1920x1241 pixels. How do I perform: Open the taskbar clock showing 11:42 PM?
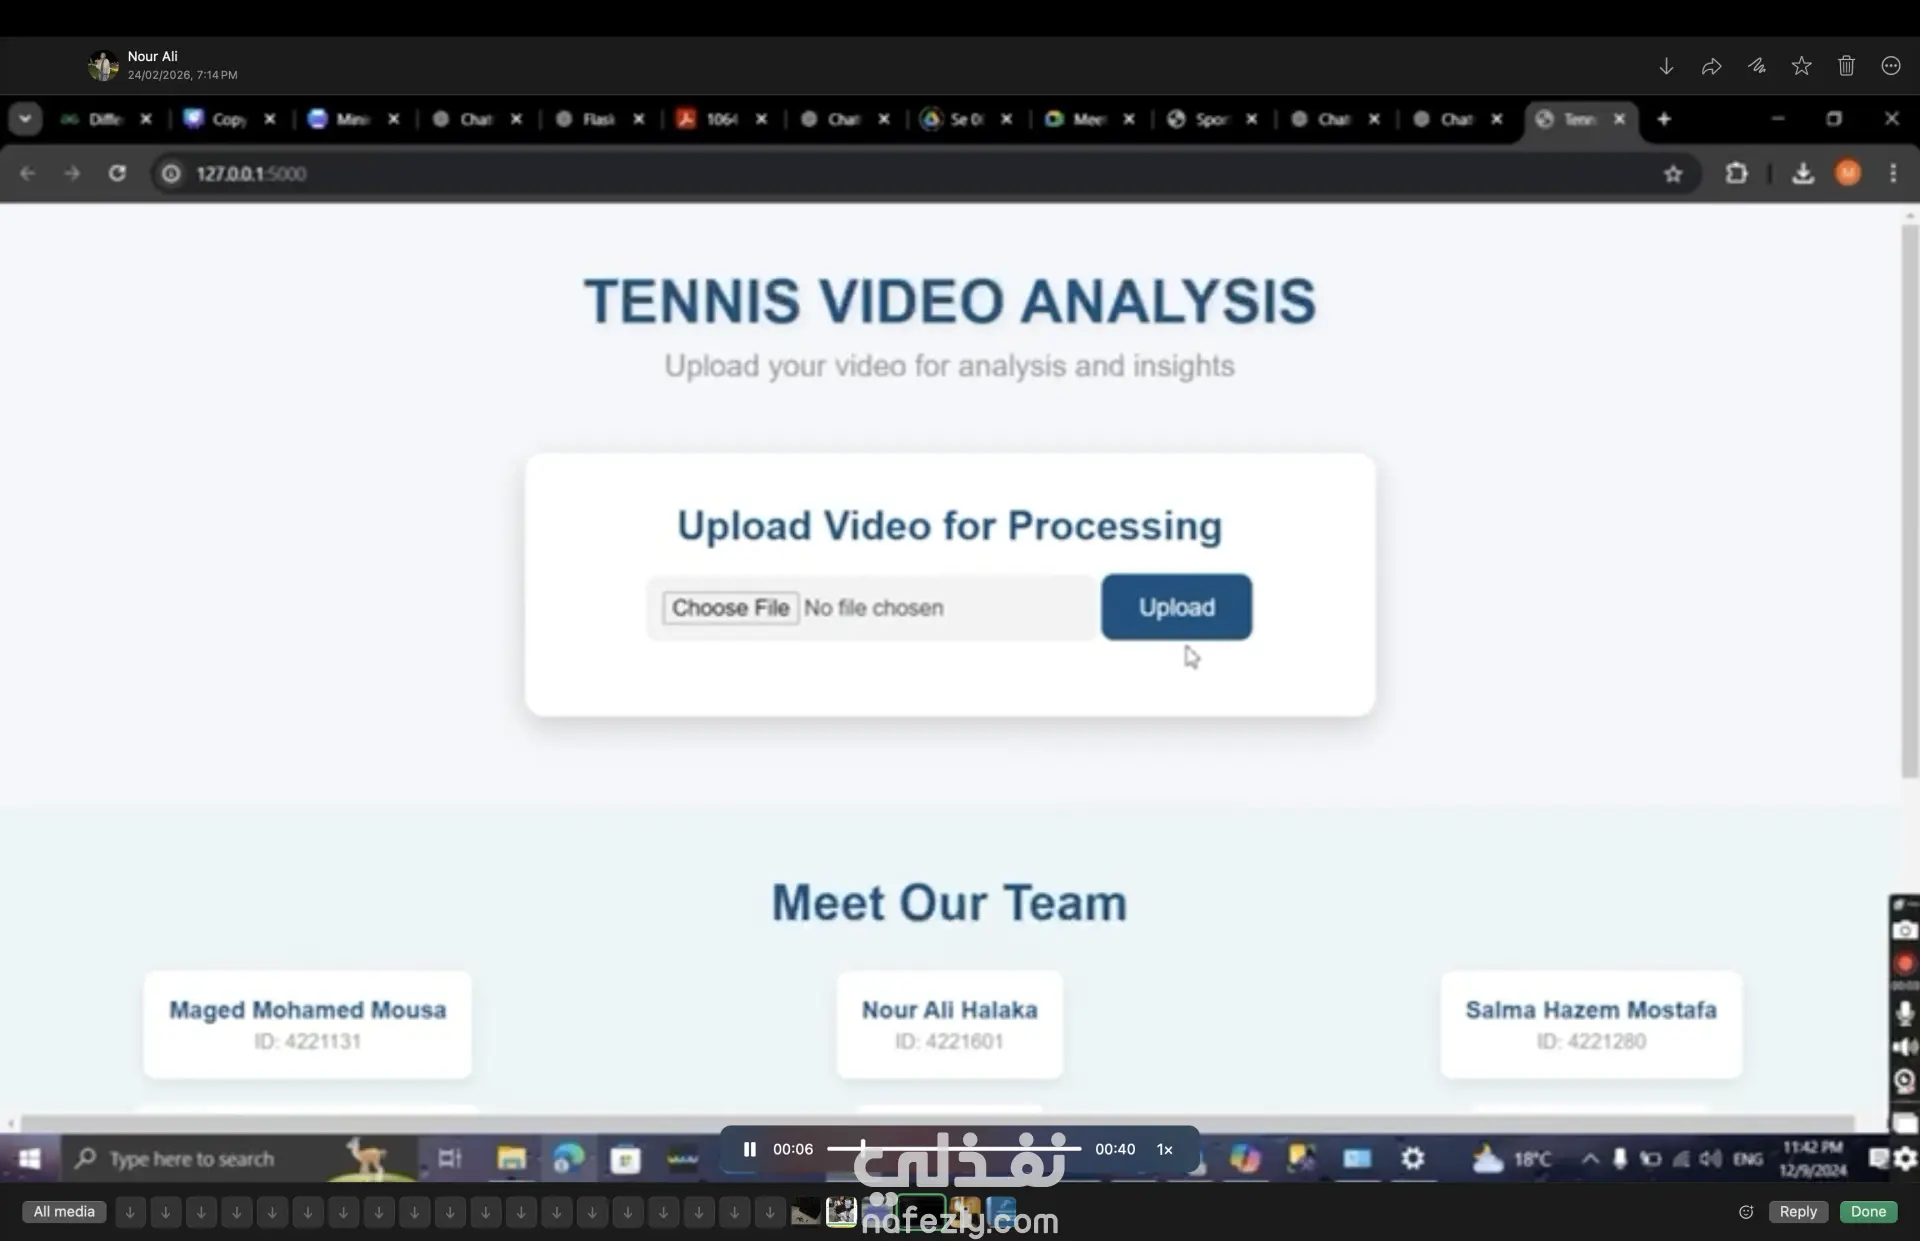click(1812, 1158)
